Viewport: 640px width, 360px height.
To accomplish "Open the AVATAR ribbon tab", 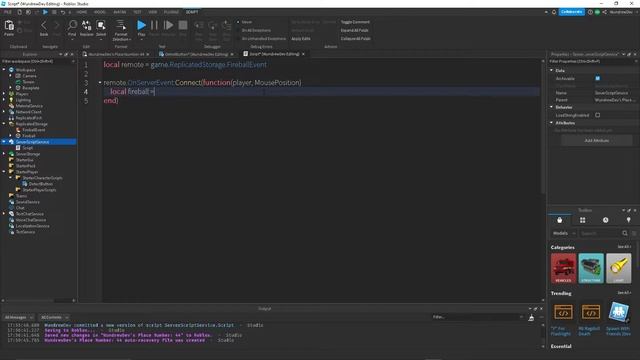I will (120, 12).
